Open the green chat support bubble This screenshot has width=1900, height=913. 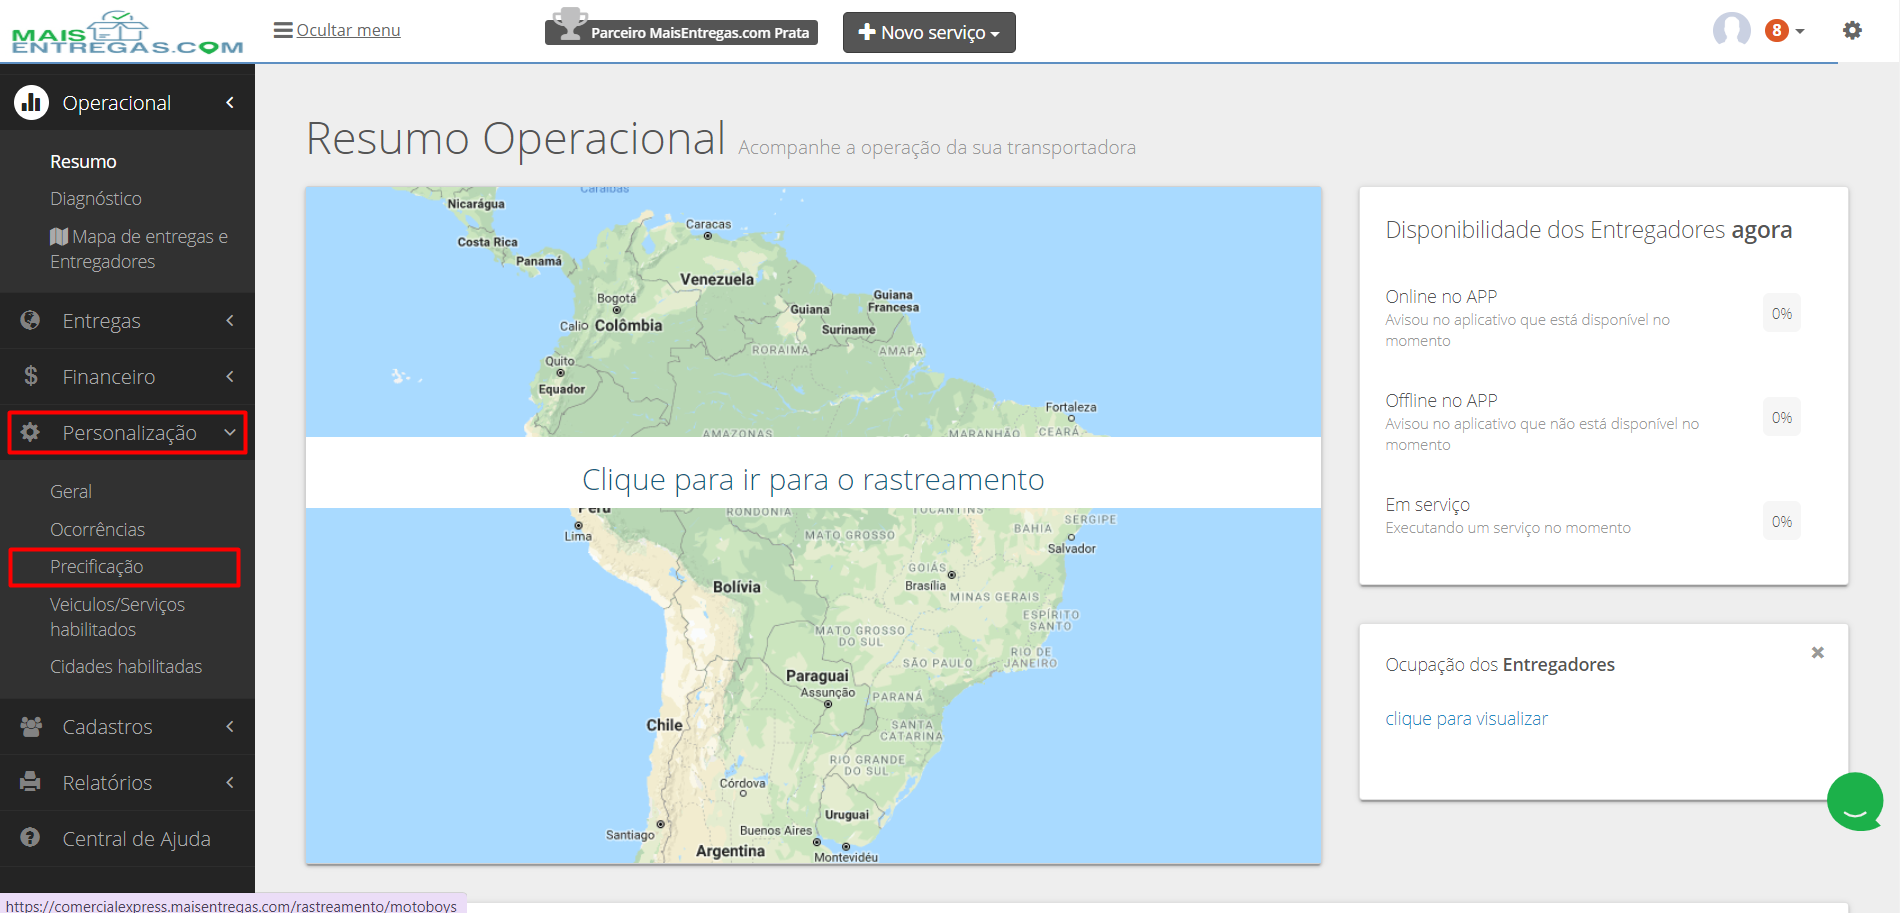click(1855, 801)
